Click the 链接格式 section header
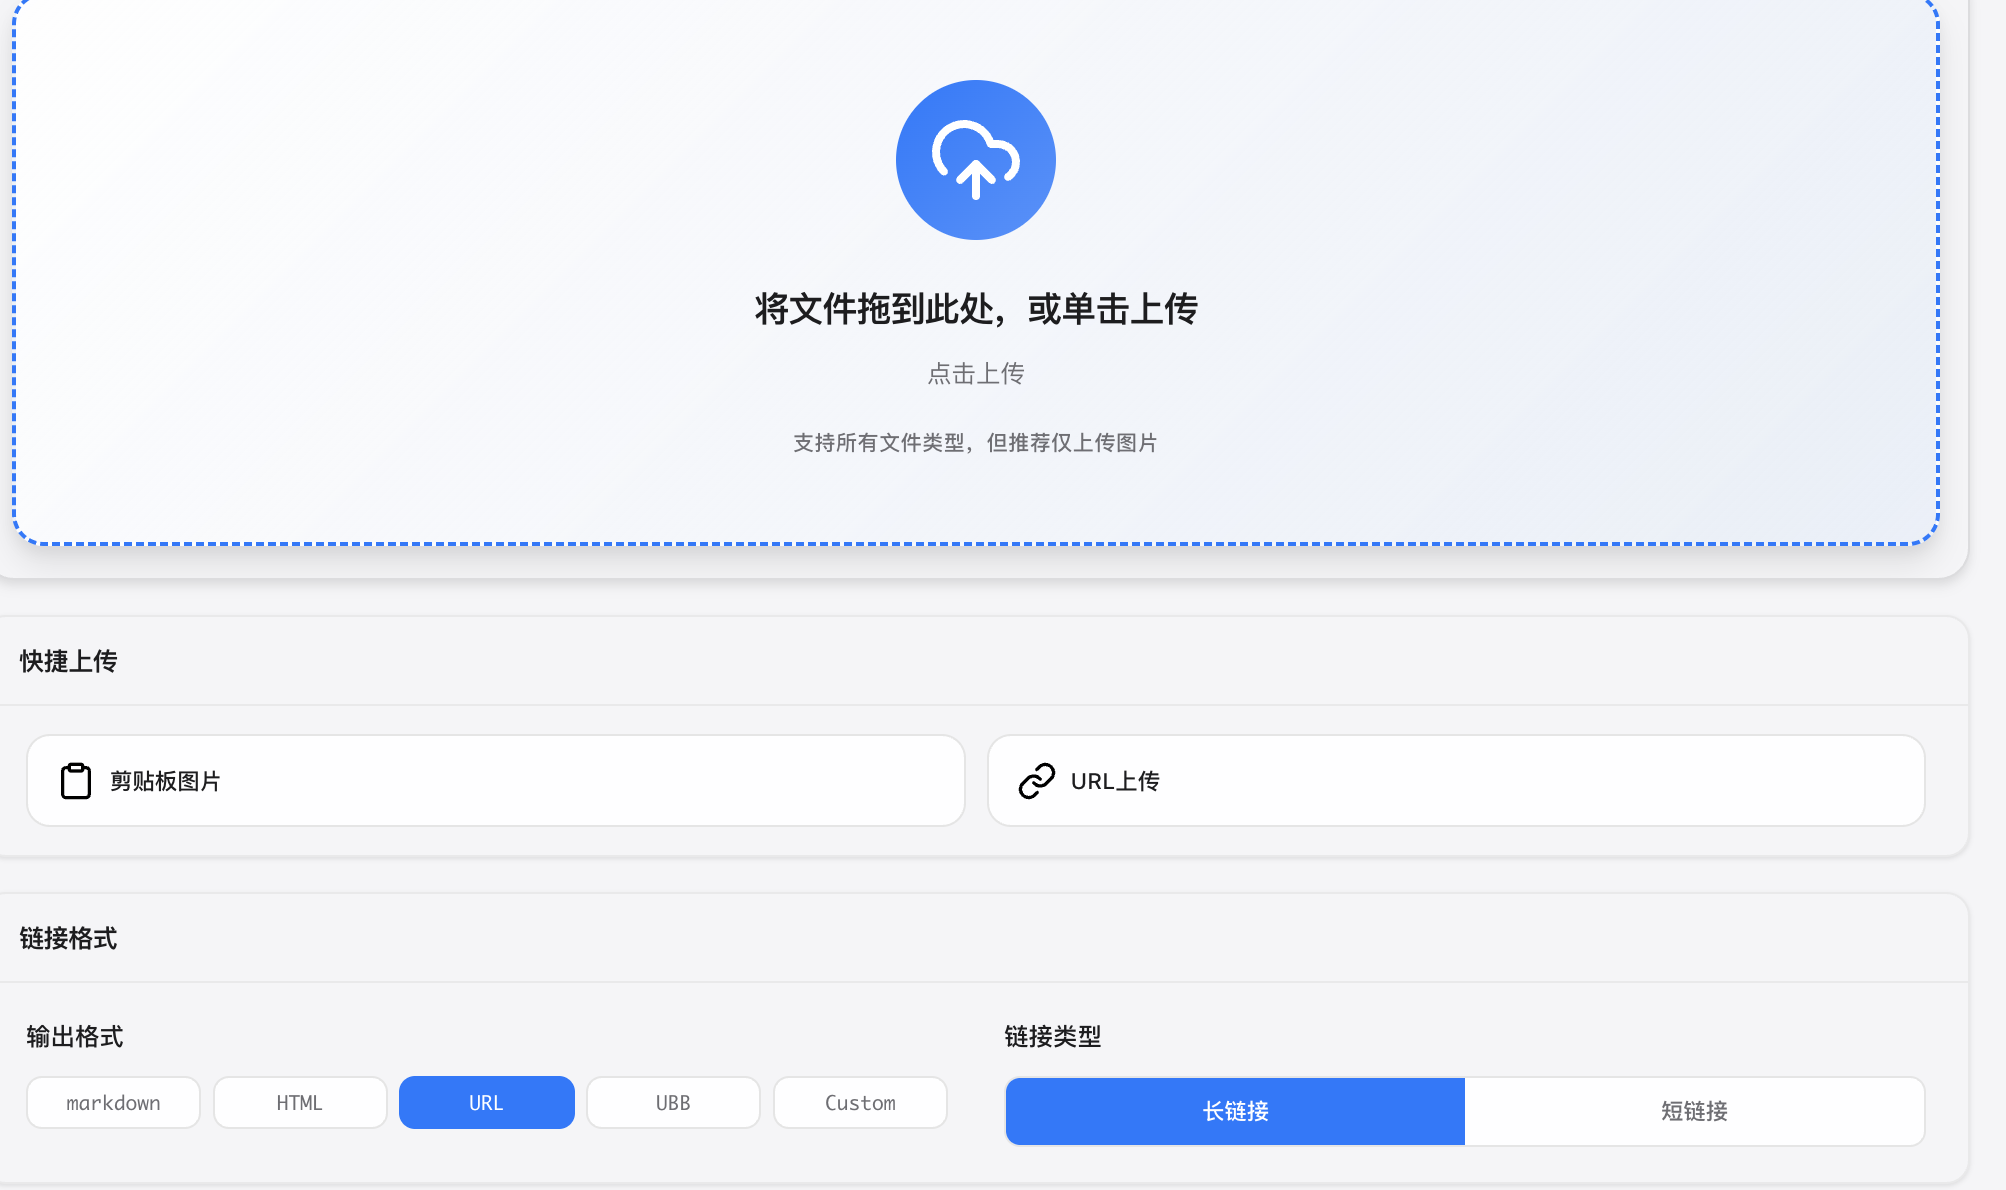The height and width of the screenshot is (1190, 2006). coord(68,939)
